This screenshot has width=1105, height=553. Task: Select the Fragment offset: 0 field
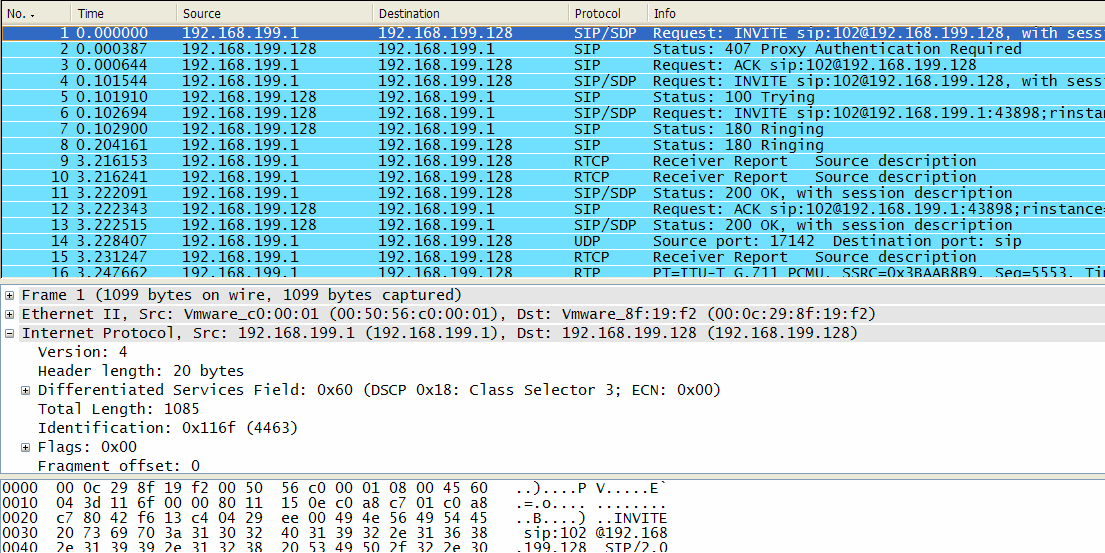[118, 466]
